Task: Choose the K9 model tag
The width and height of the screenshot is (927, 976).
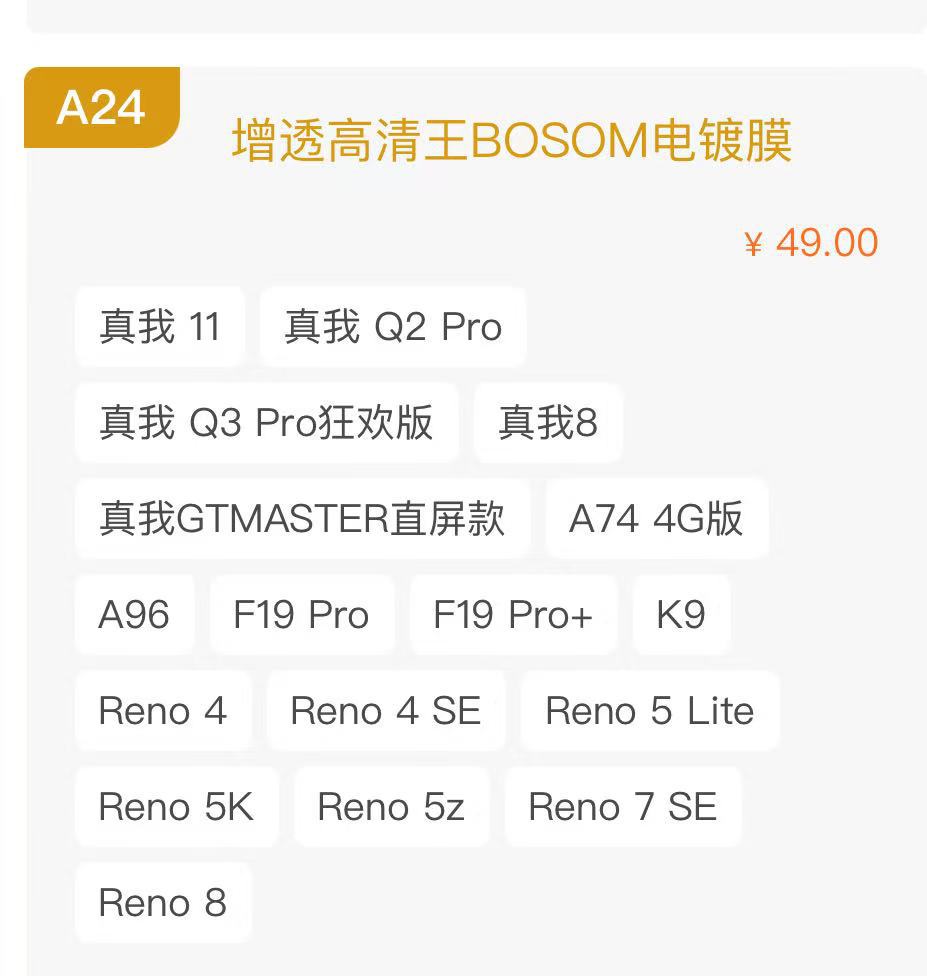Action: click(681, 615)
